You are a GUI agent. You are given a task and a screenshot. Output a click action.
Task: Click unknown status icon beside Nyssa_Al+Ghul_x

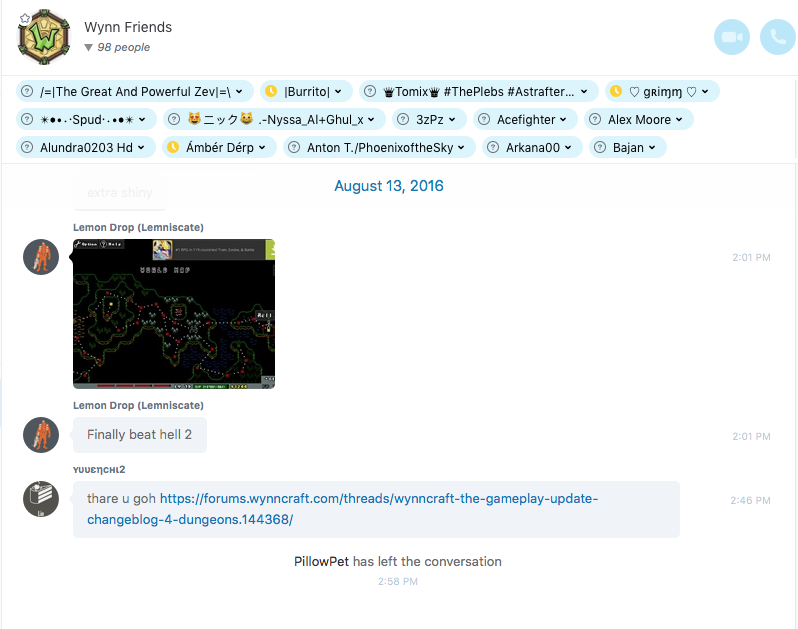click(174, 119)
